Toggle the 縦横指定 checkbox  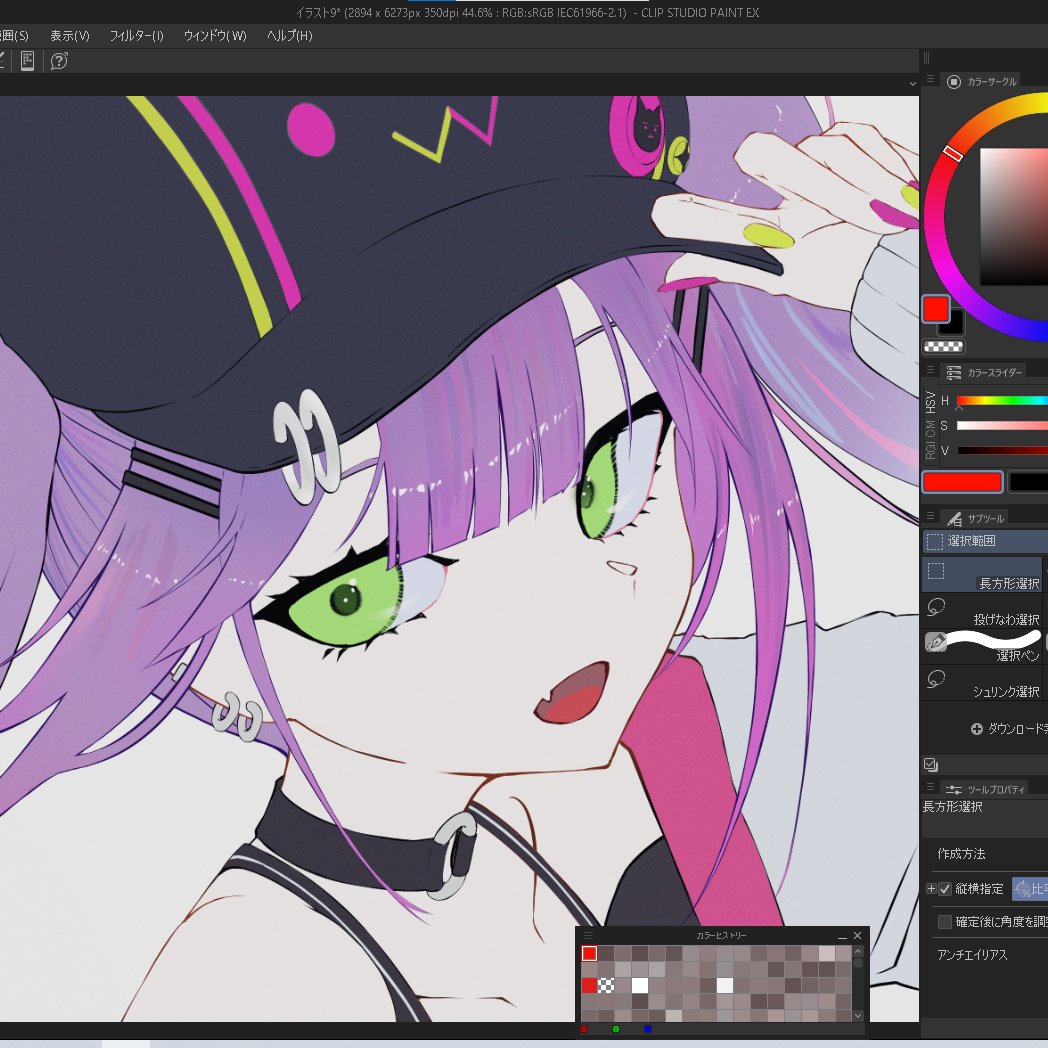(x=944, y=888)
